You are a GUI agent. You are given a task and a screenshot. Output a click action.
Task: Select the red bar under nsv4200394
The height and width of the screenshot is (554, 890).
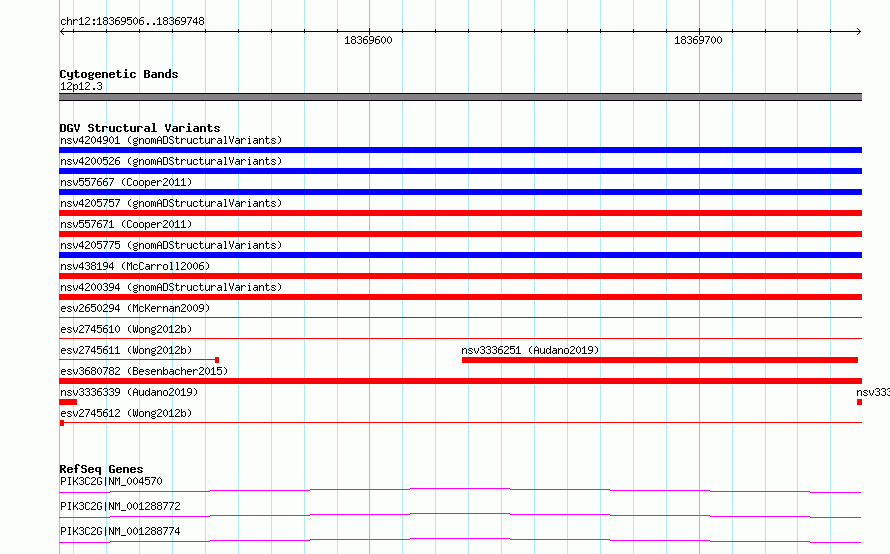click(x=460, y=297)
